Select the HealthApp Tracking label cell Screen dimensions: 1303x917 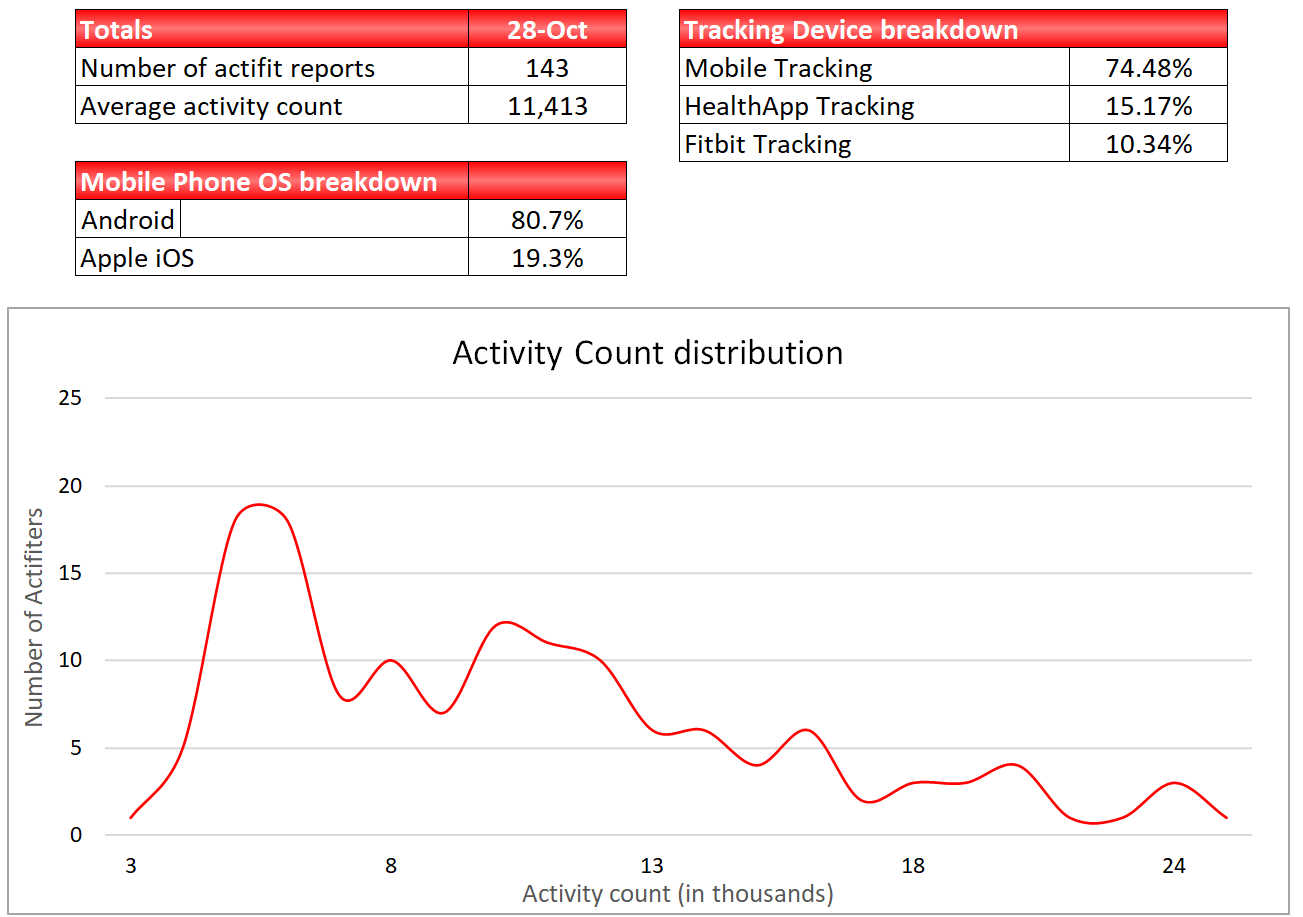[x=874, y=106]
